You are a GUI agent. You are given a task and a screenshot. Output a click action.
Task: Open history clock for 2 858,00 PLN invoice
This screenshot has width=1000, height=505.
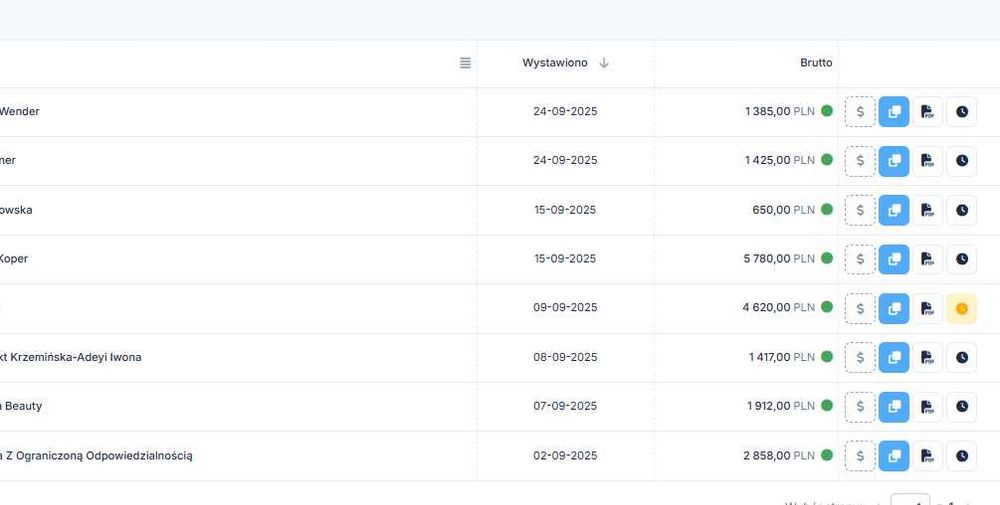(x=961, y=455)
